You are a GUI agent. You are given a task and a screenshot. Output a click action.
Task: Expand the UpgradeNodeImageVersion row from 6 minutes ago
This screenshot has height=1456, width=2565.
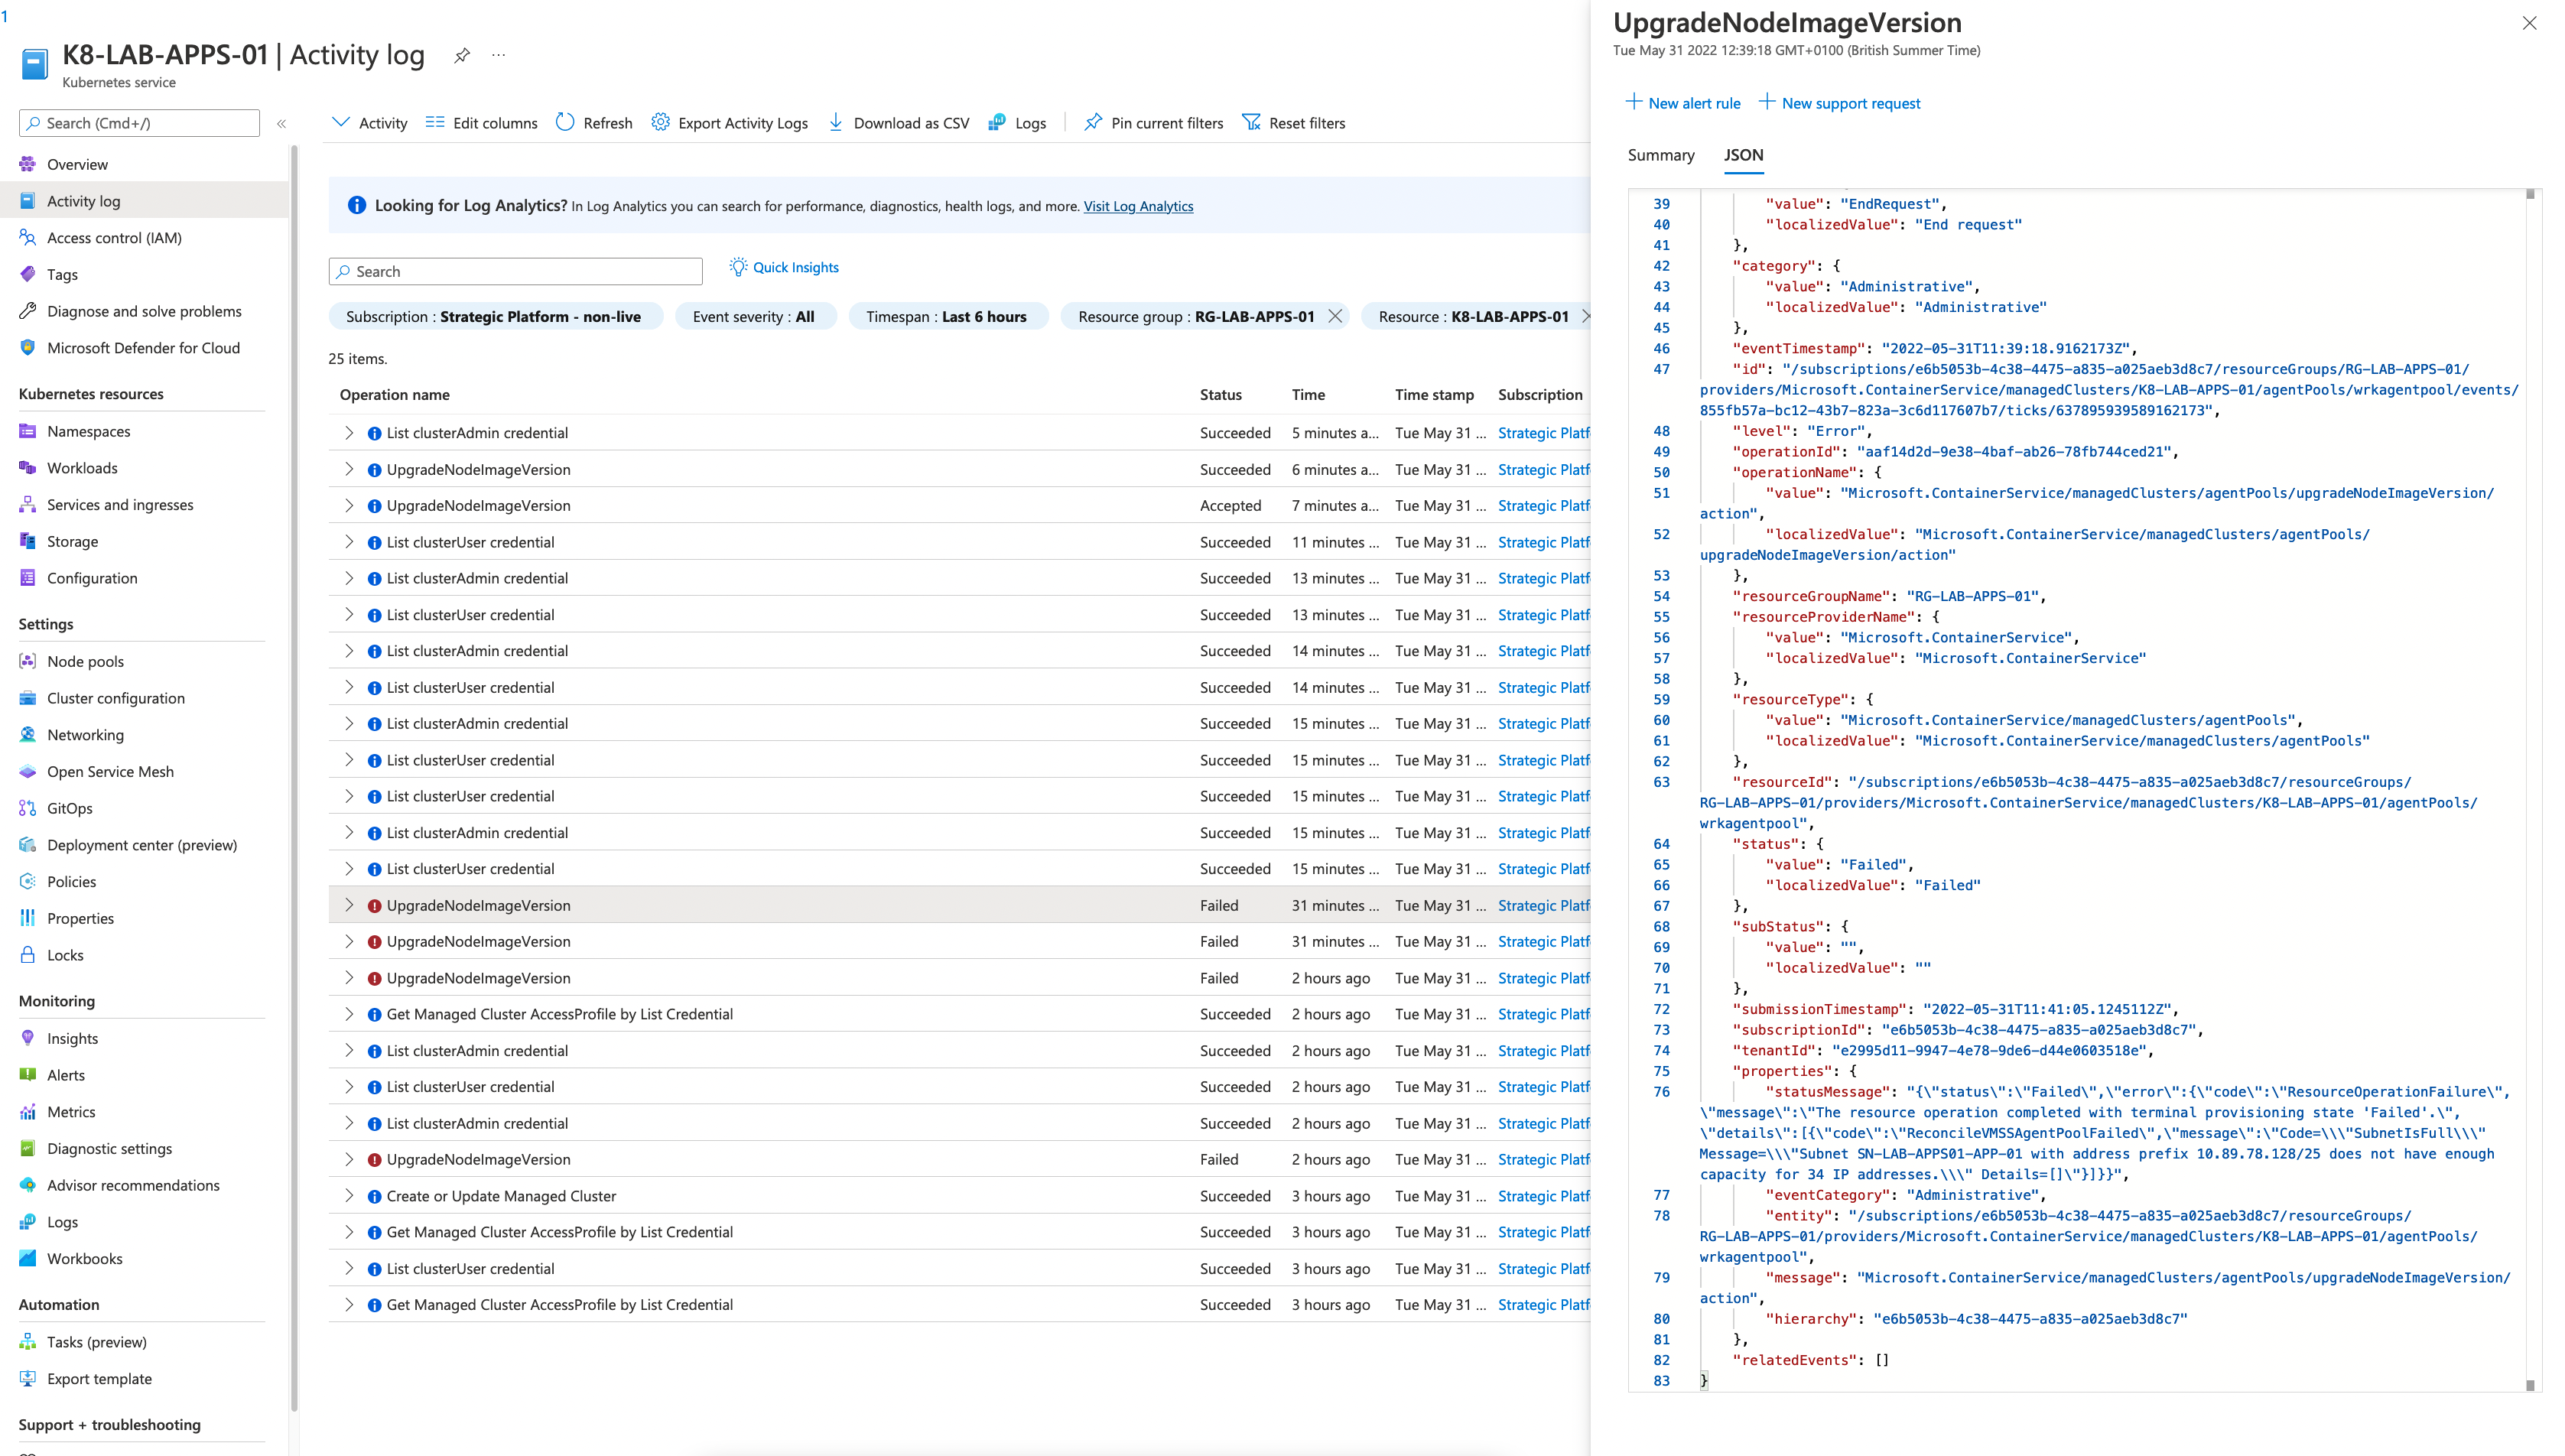[349, 469]
